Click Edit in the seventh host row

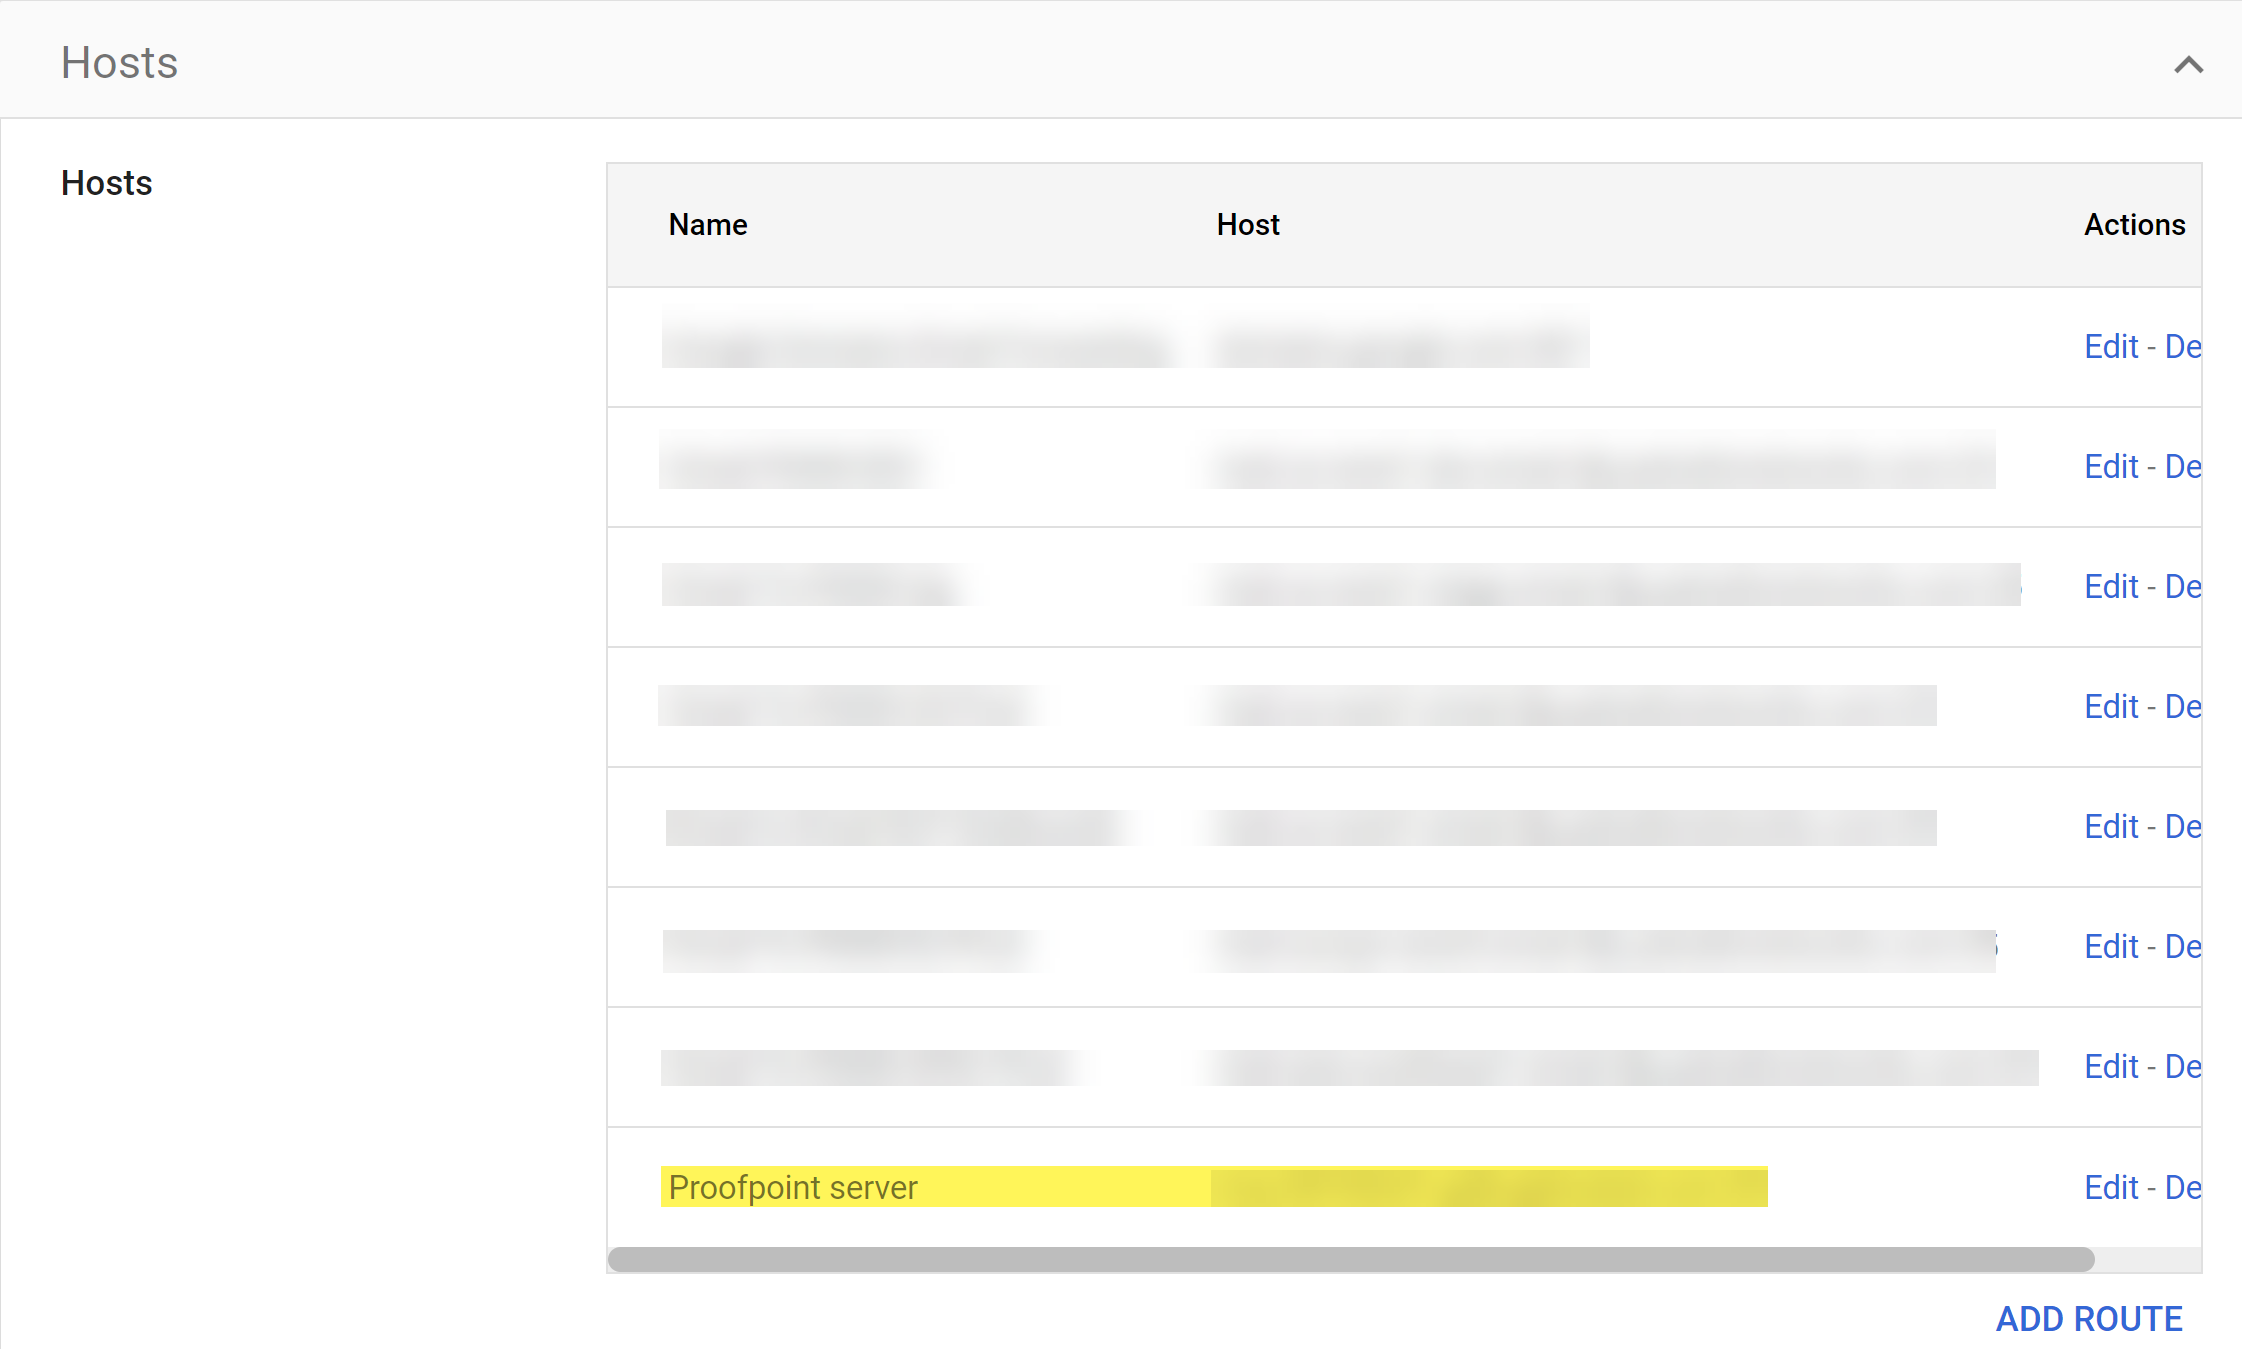click(2110, 1067)
